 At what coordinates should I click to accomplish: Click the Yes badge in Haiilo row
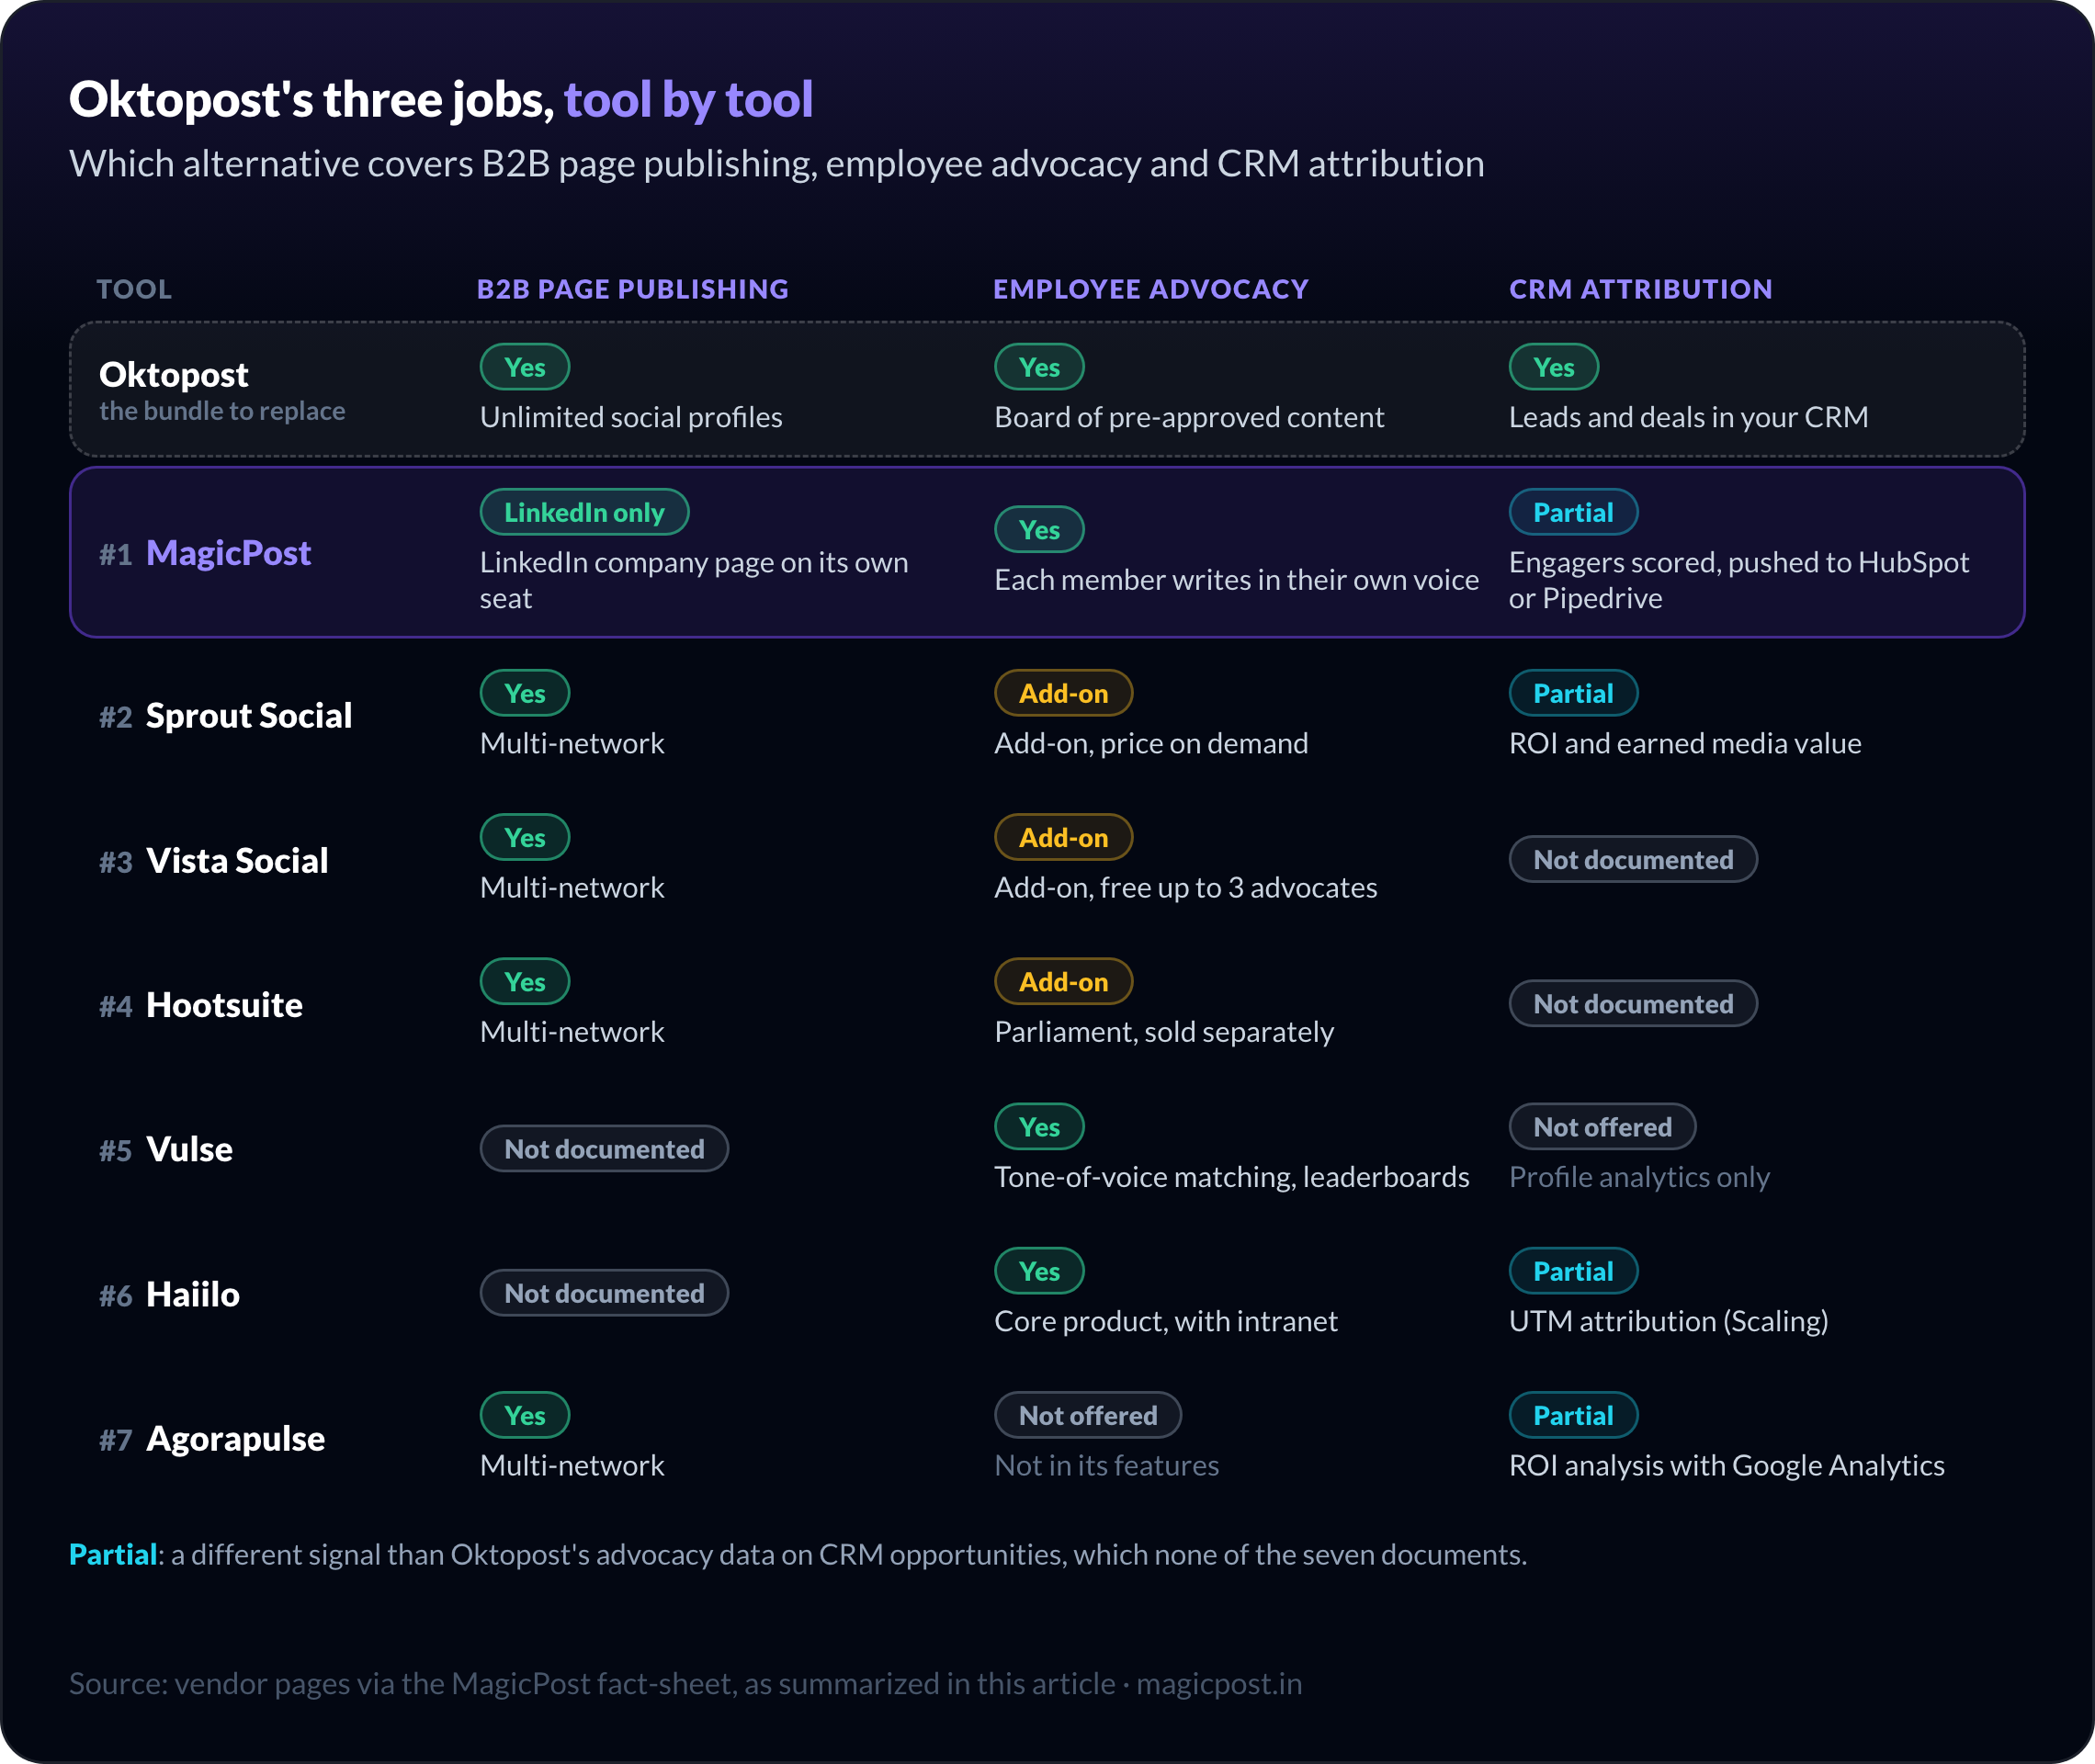1039,1271
